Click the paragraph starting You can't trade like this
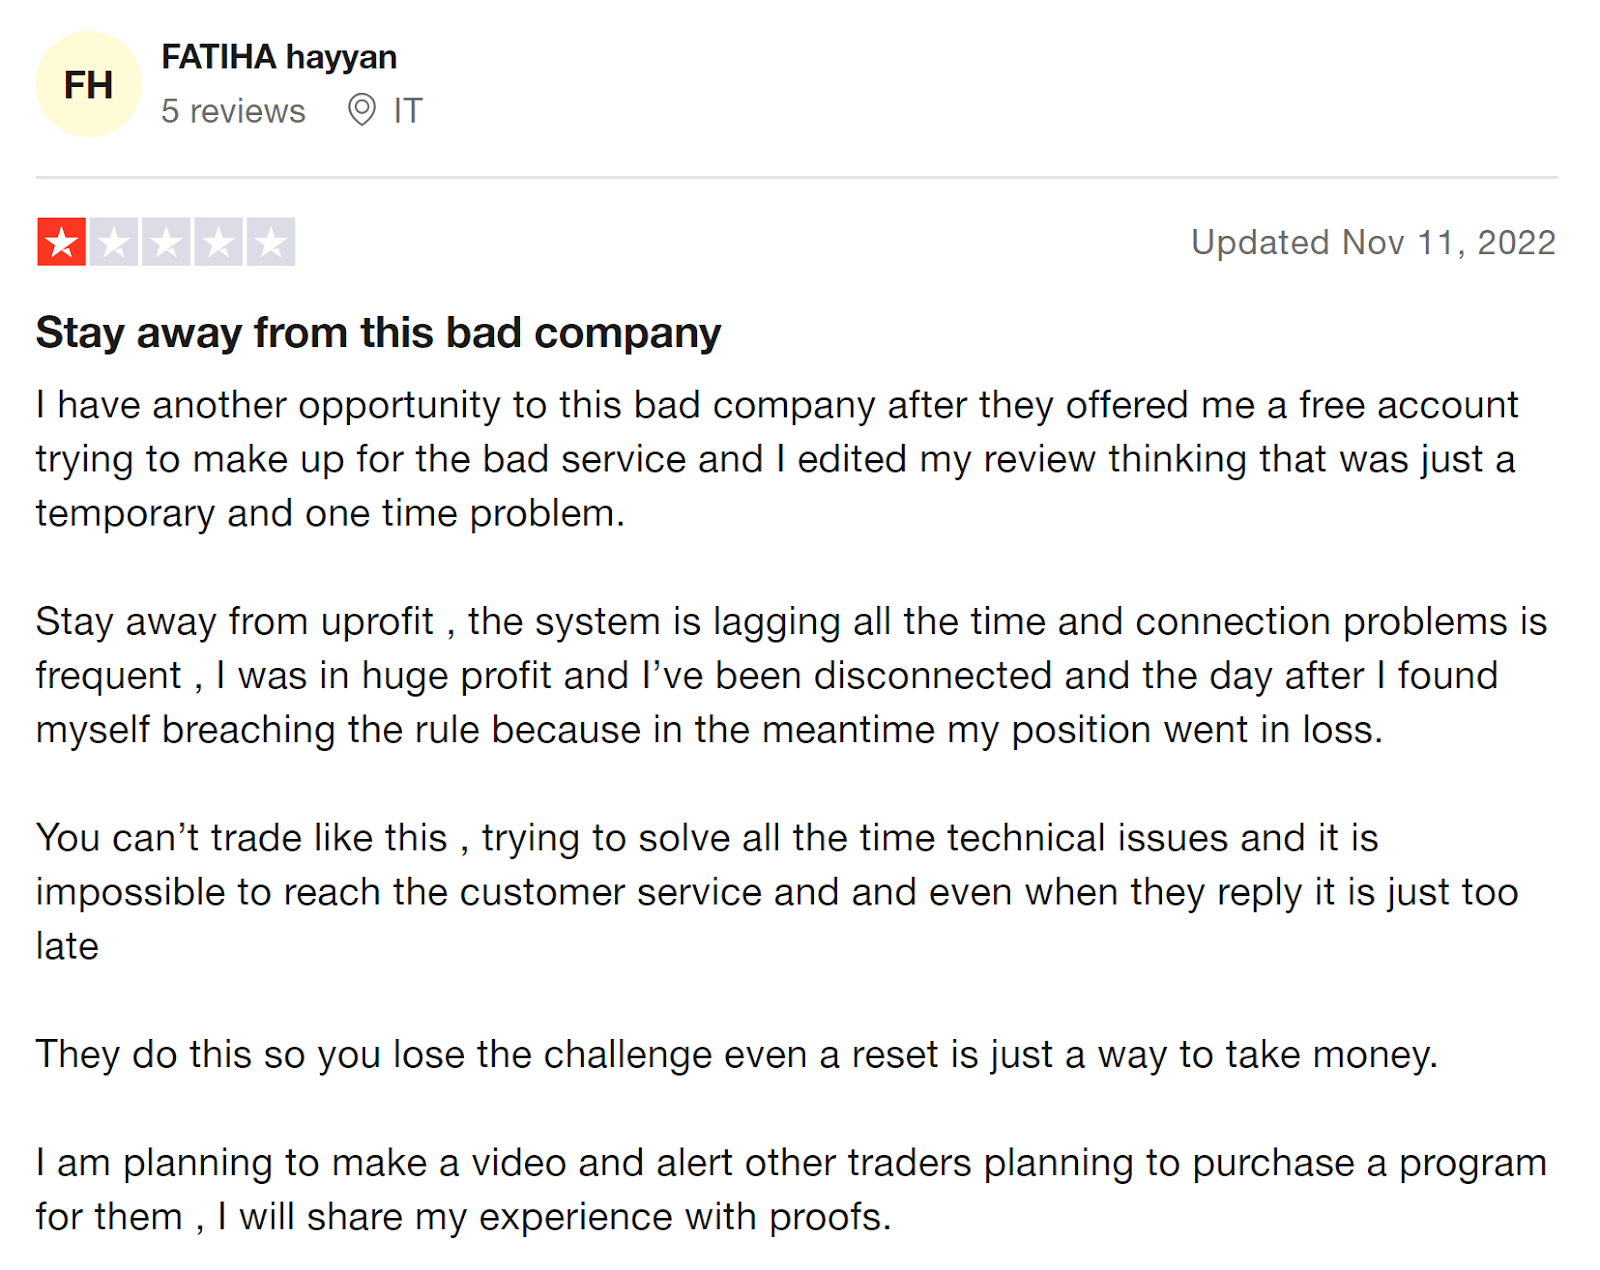Image resolution: width=1600 pixels, height=1270 pixels. pyautogui.click(x=777, y=892)
